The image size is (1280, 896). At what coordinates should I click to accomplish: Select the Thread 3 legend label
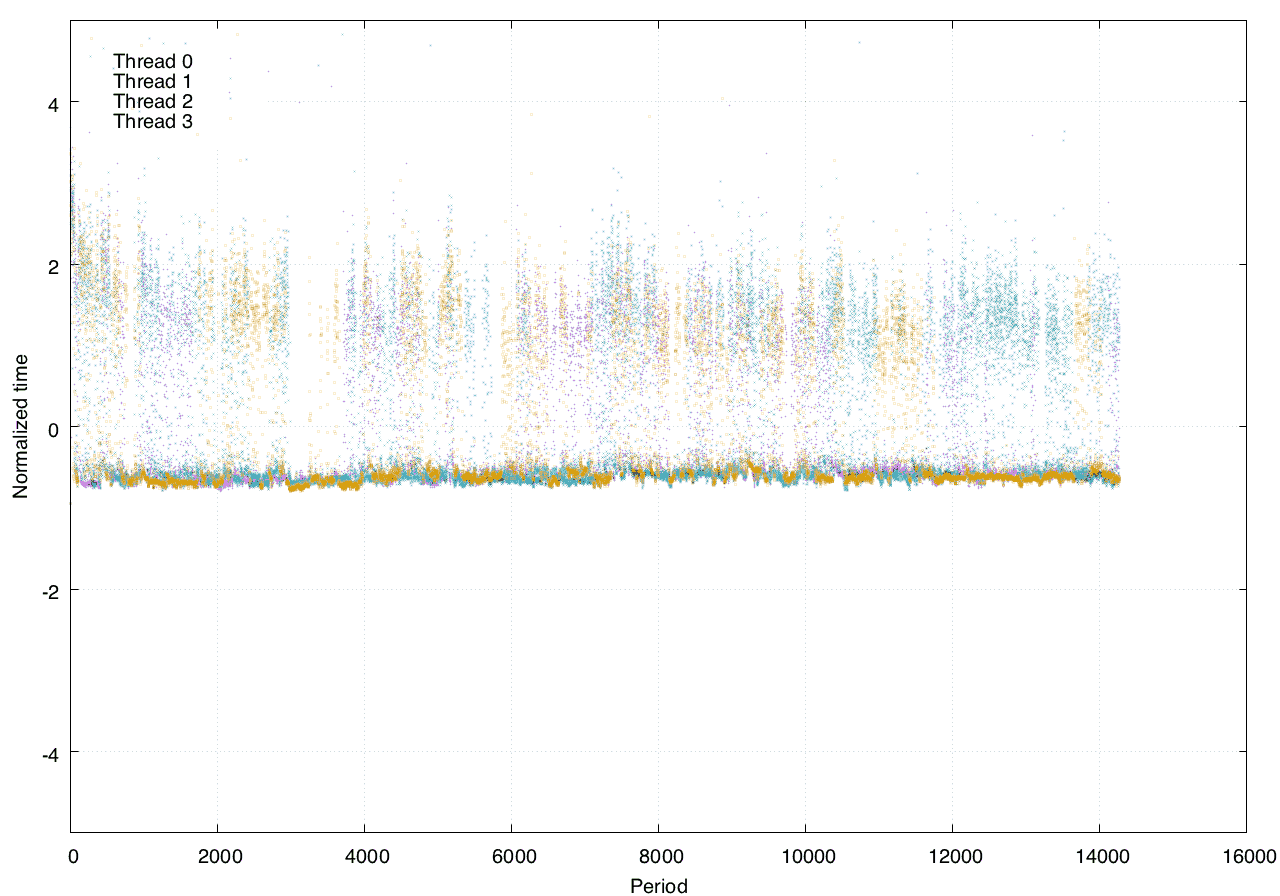[x=152, y=121]
